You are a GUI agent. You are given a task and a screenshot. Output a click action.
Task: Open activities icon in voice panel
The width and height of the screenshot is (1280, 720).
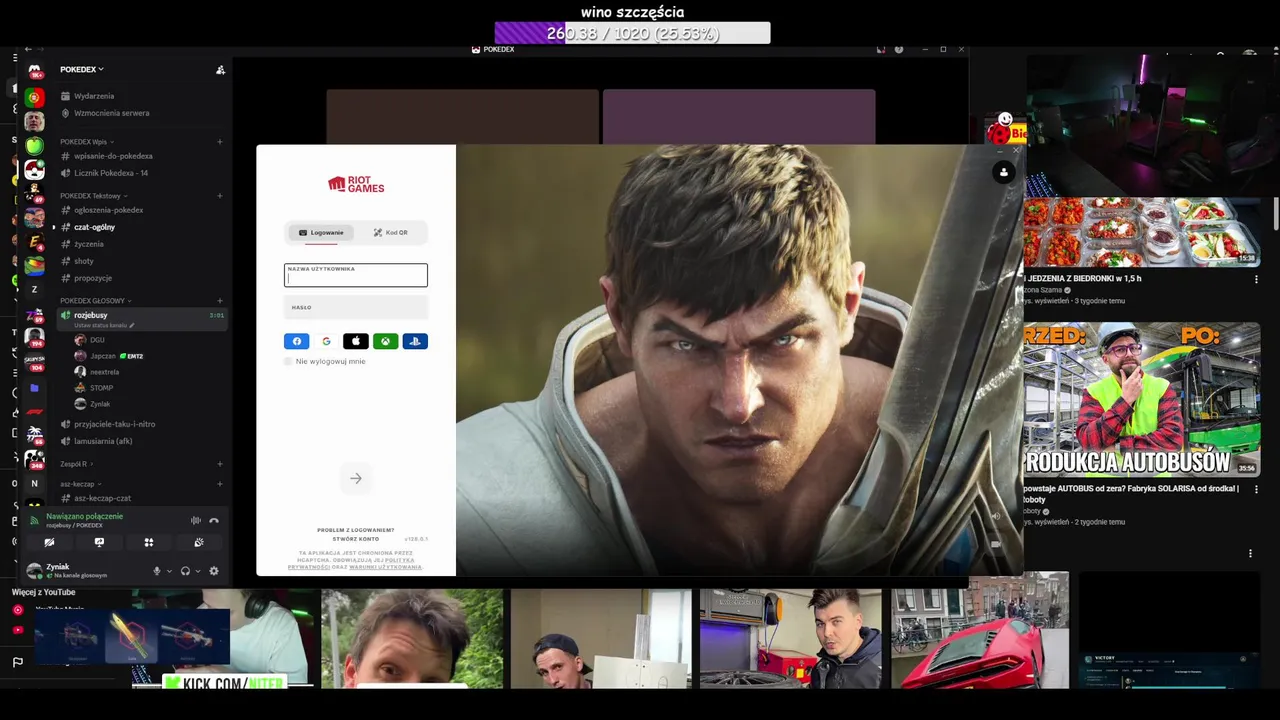click(149, 542)
